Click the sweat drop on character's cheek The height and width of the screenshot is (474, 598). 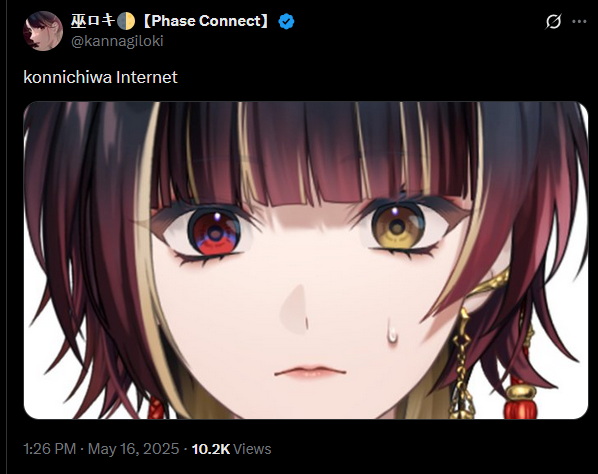coord(391,331)
